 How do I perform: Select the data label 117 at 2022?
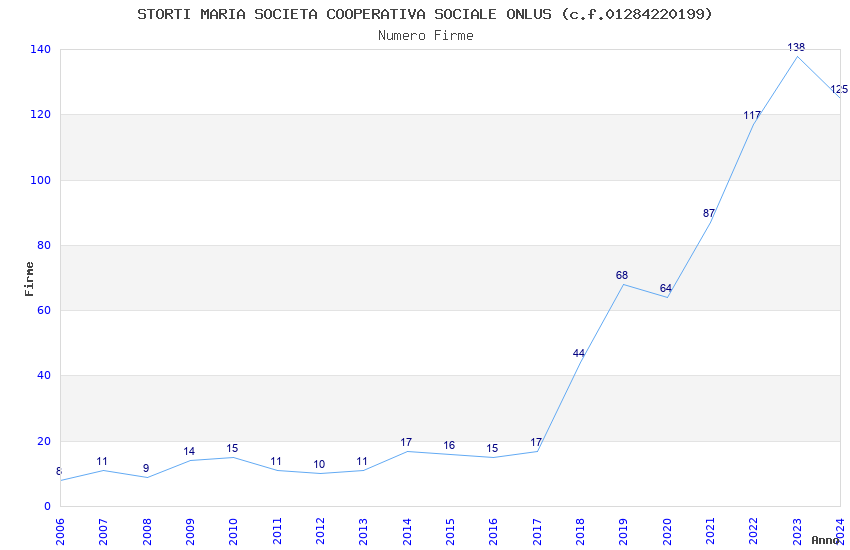(x=752, y=115)
